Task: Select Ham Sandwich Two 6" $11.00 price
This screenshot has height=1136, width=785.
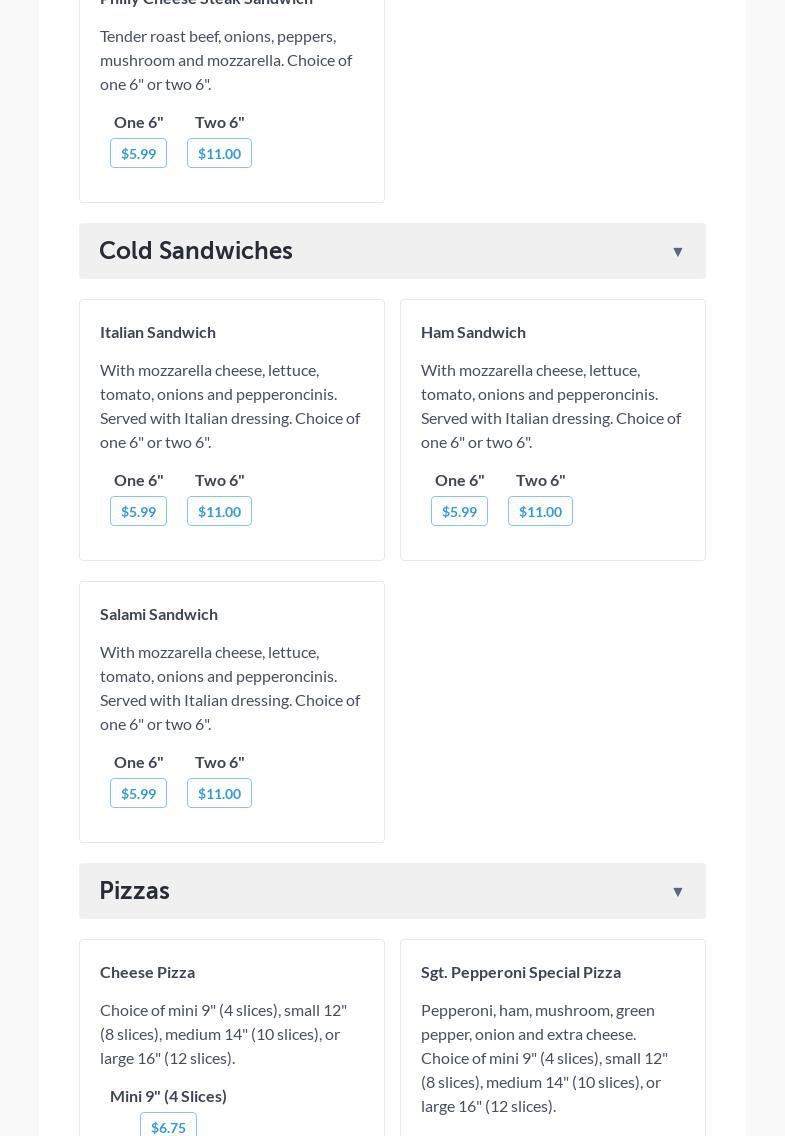Action: click(540, 511)
